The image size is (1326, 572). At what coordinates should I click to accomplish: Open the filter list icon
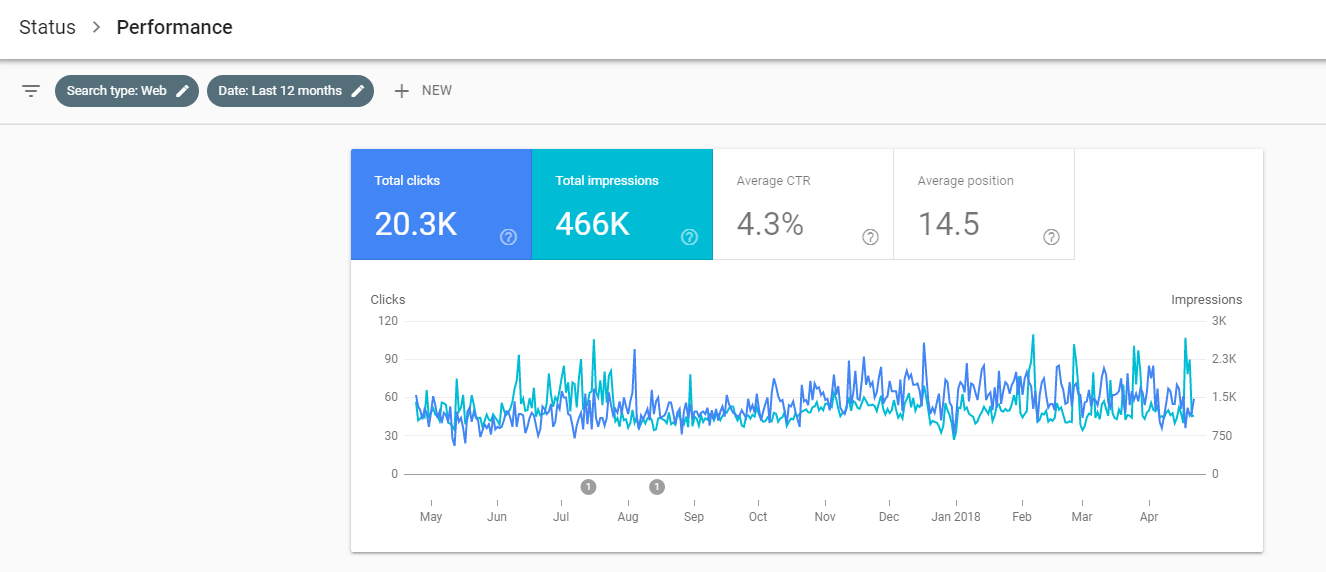(x=31, y=91)
